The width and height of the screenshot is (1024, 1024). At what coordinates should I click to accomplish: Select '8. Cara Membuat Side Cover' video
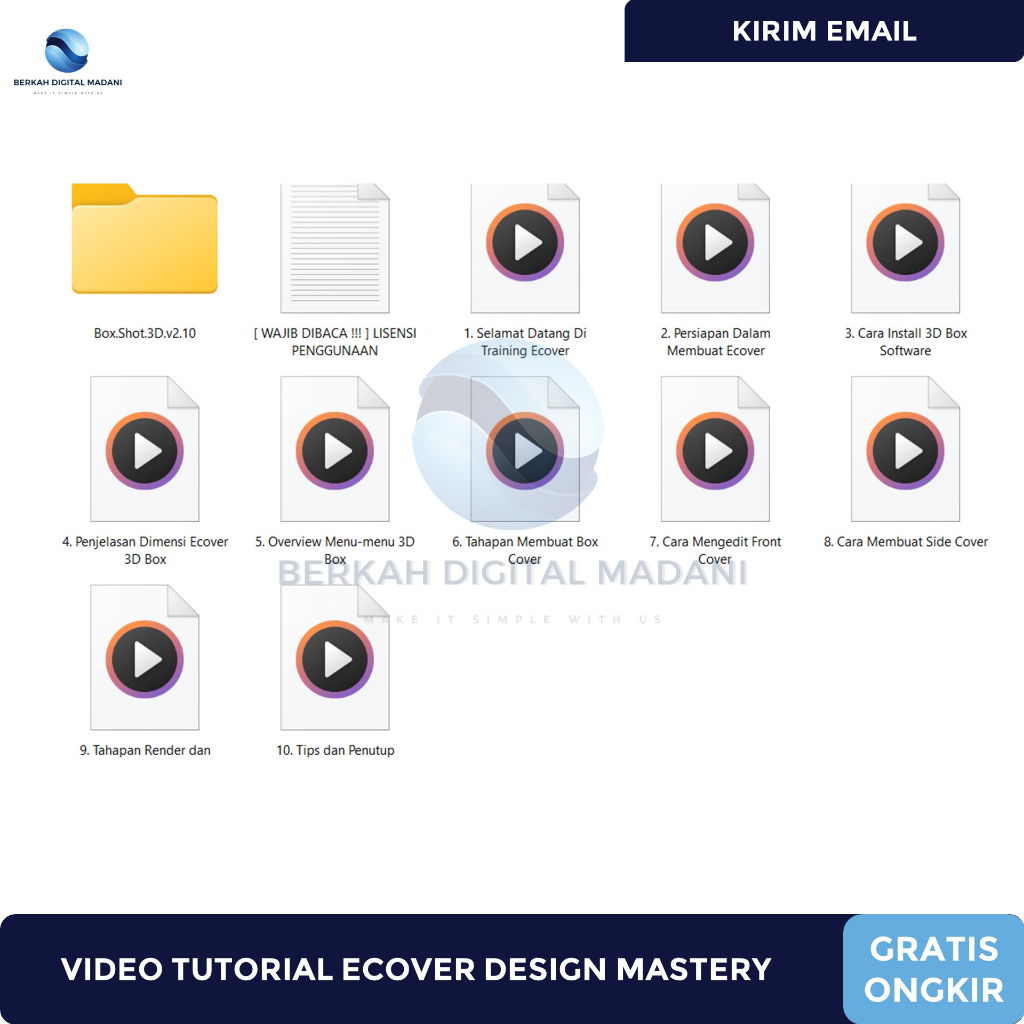pos(905,449)
